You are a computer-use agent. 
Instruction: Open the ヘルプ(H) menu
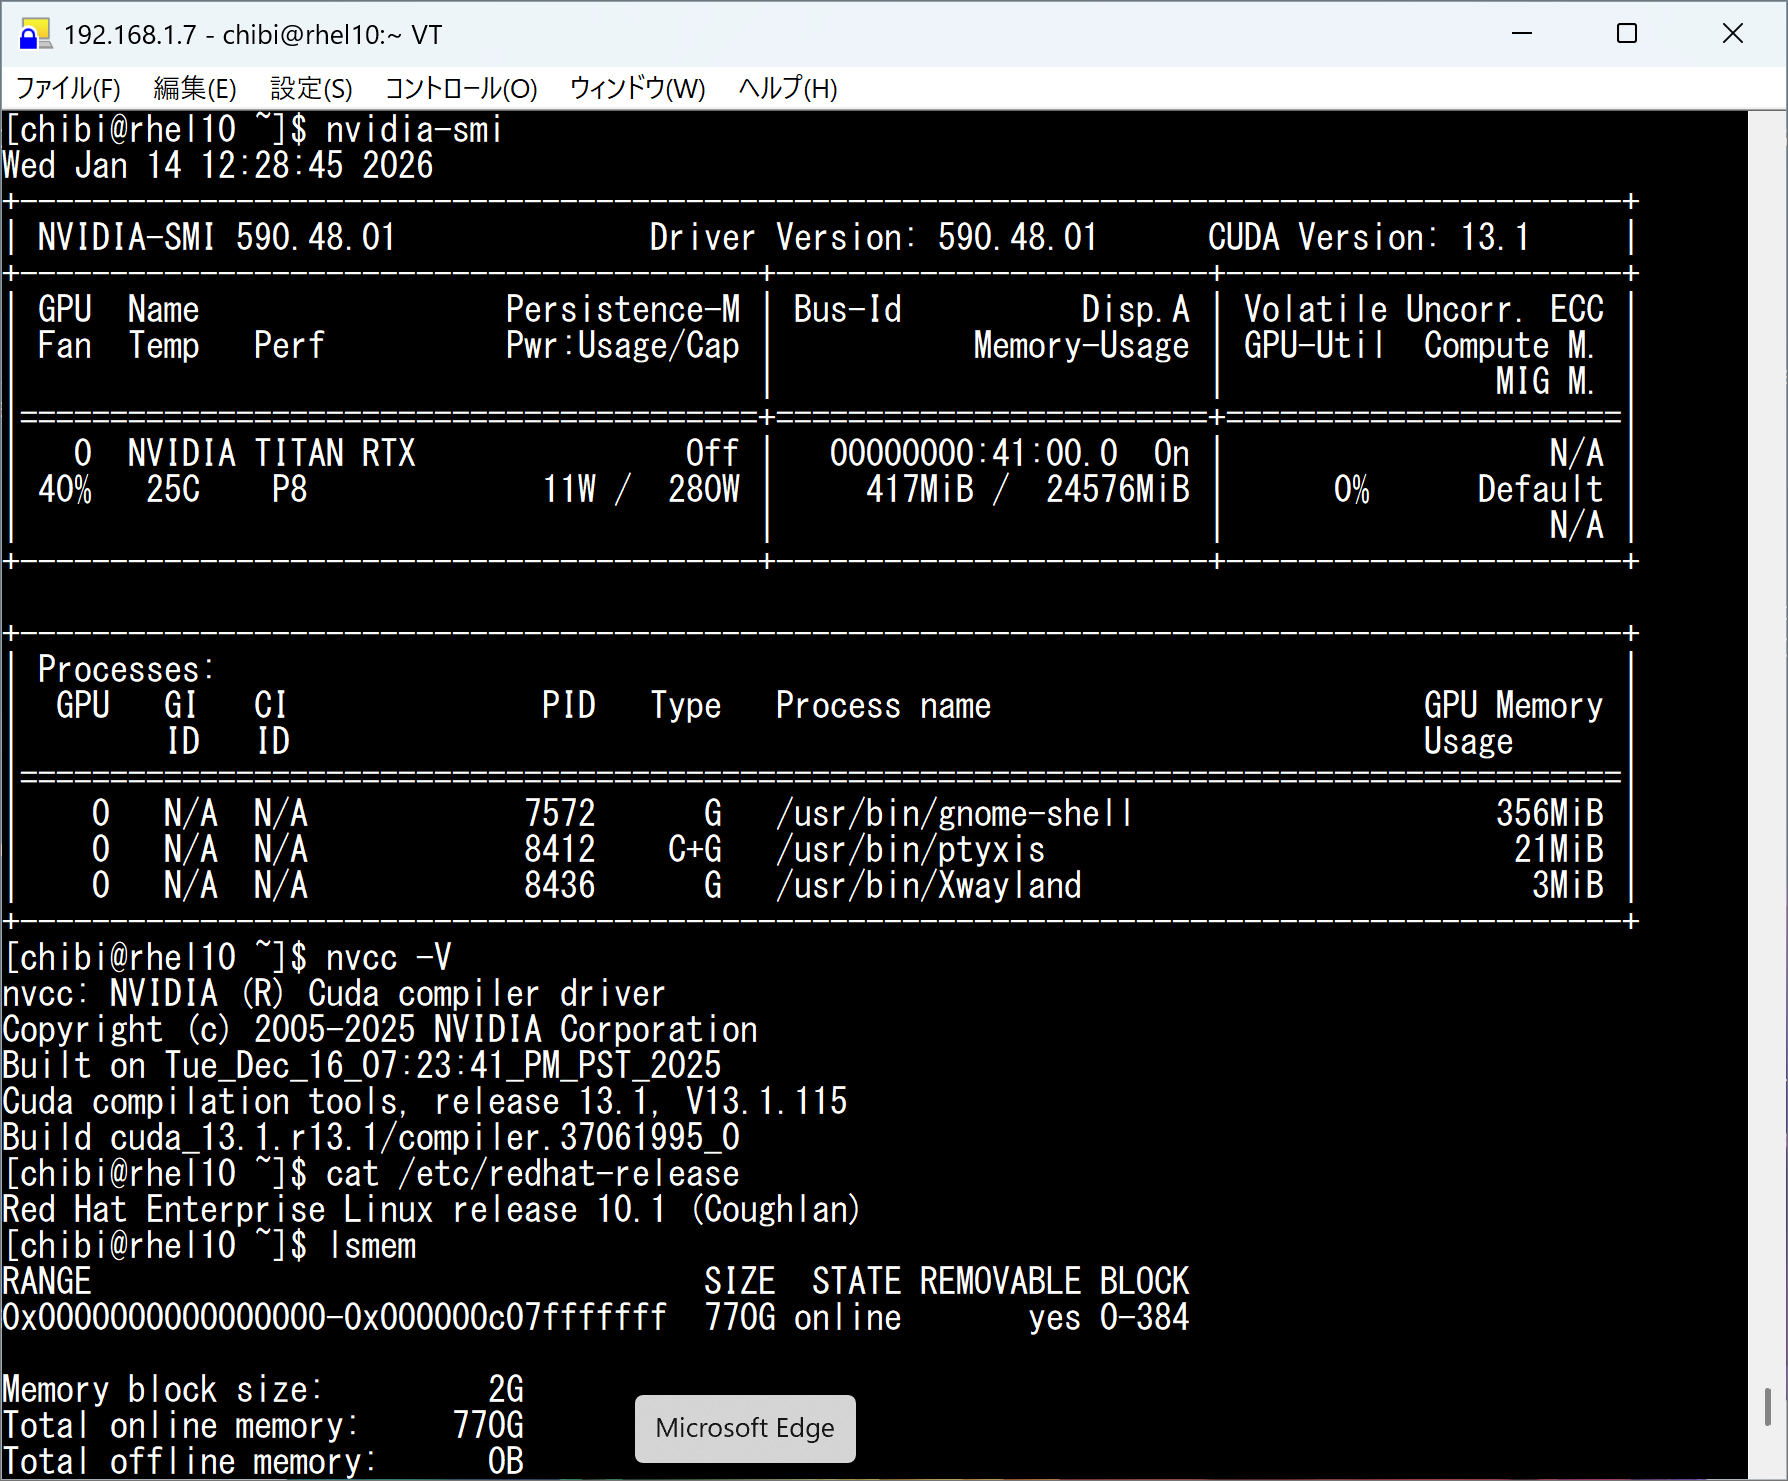pyautogui.click(x=787, y=89)
